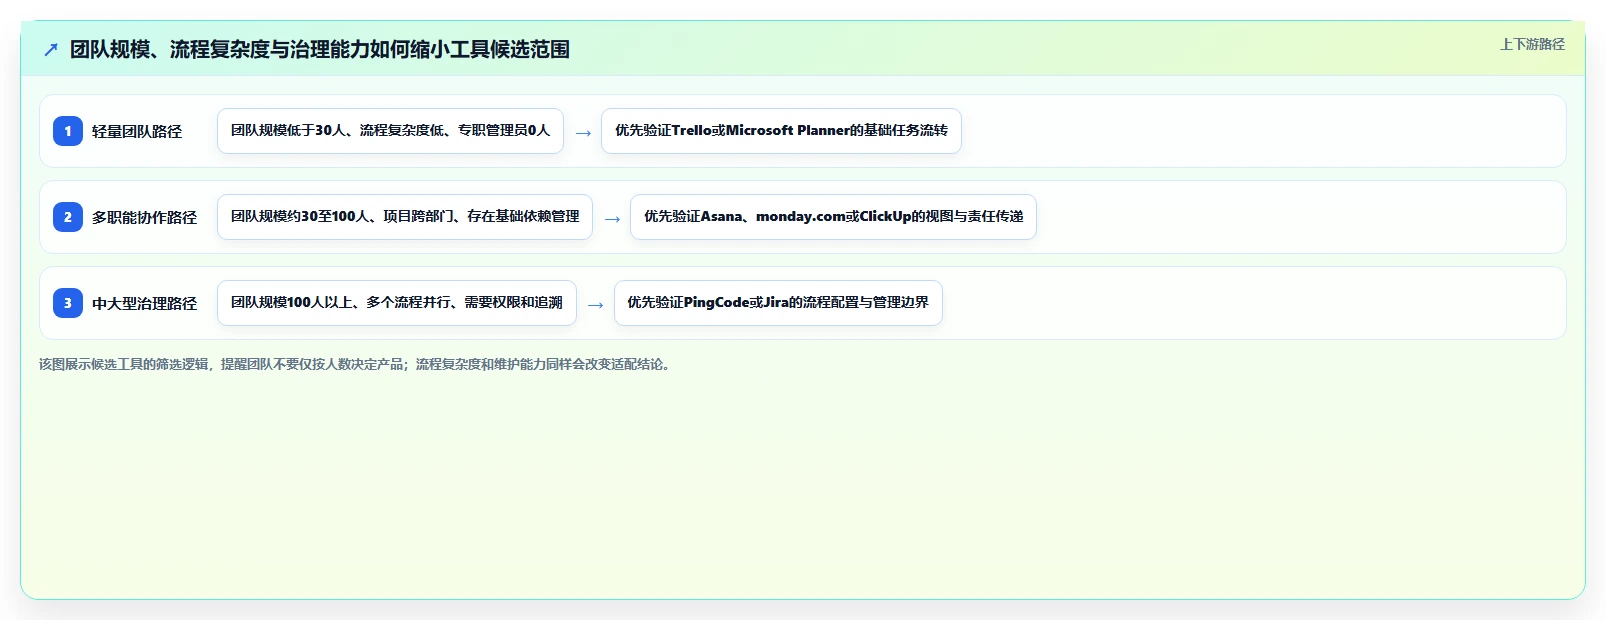Click the box 团队规模100人以上、多个流程并行、需要权限和追溯

click(x=397, y=303)
